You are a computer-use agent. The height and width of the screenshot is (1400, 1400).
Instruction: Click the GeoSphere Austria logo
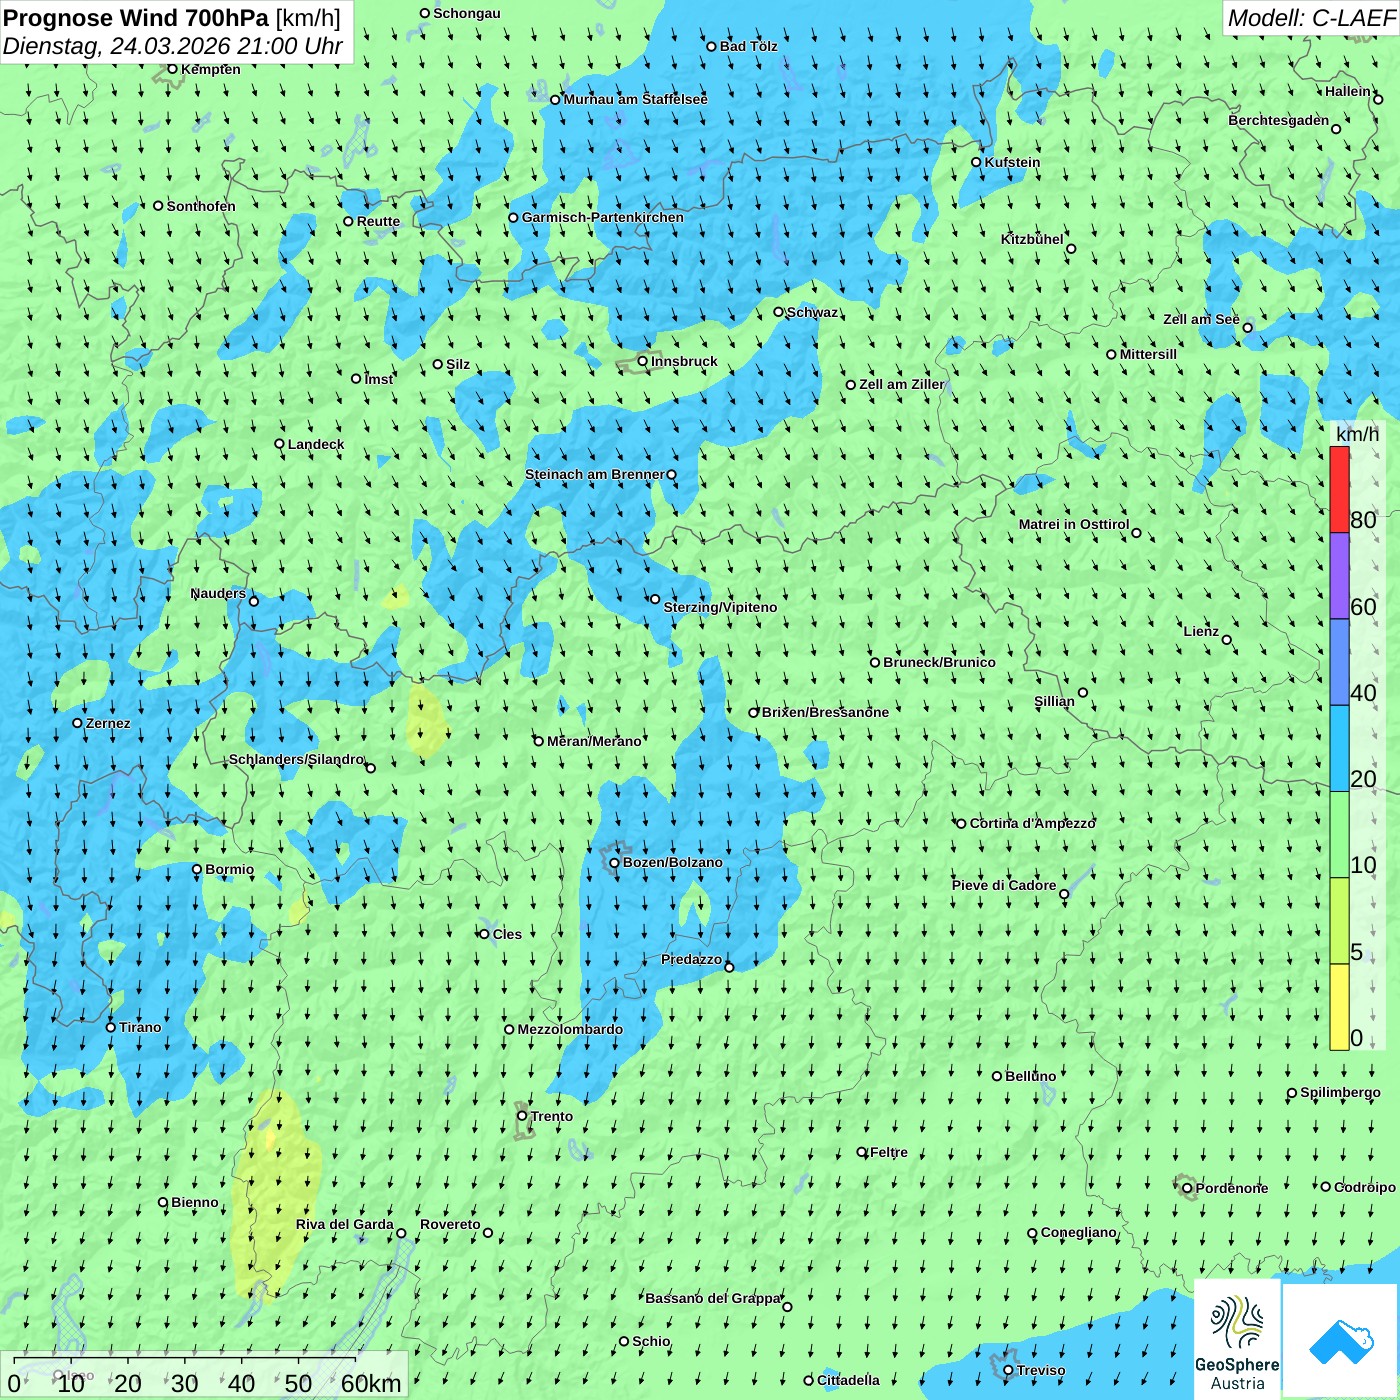[1237, 1340]
